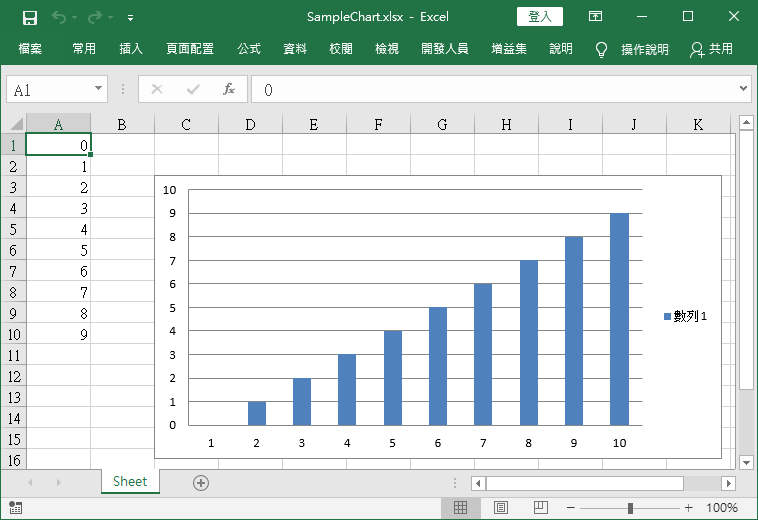Click the 登入 sign-in button
Image resolution: width=758 pixels, height=520 pixels.
pyautogui.click(x=539, y=16)
